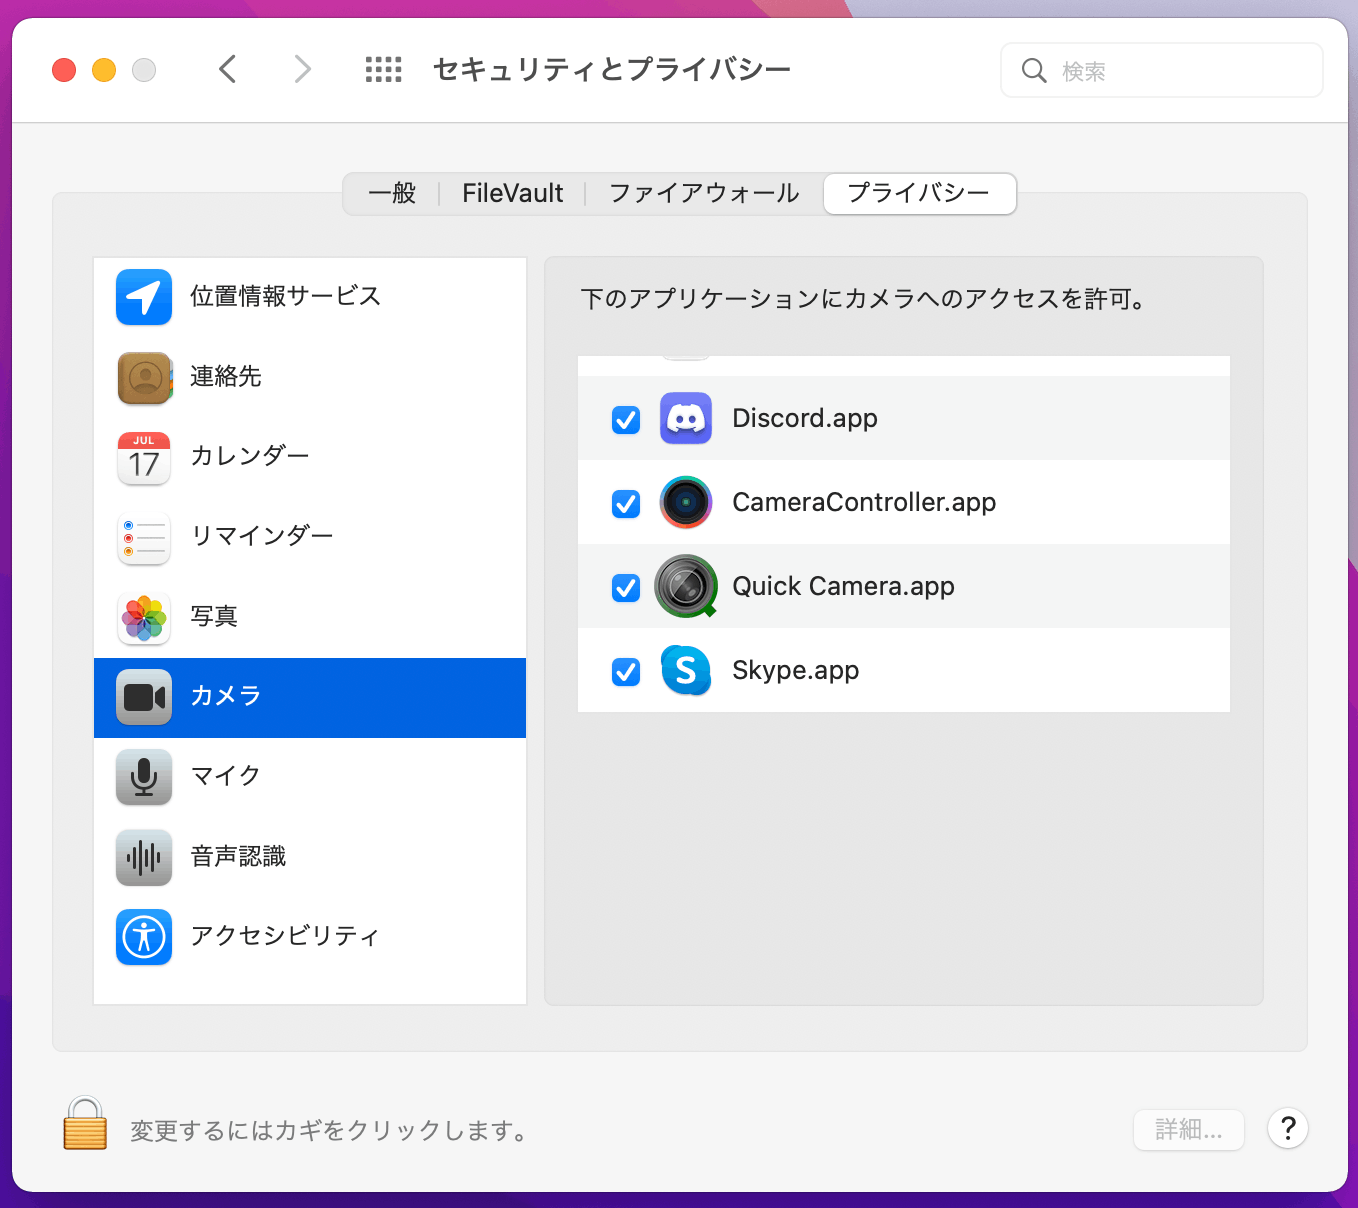Click the lock icon to make changes
The image size is (1358, 1208).
(x=85, y=1123)
